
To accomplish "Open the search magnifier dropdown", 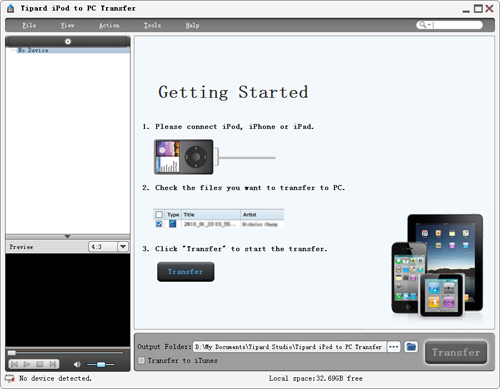I will pyautogui.click(x=425, y=25).
